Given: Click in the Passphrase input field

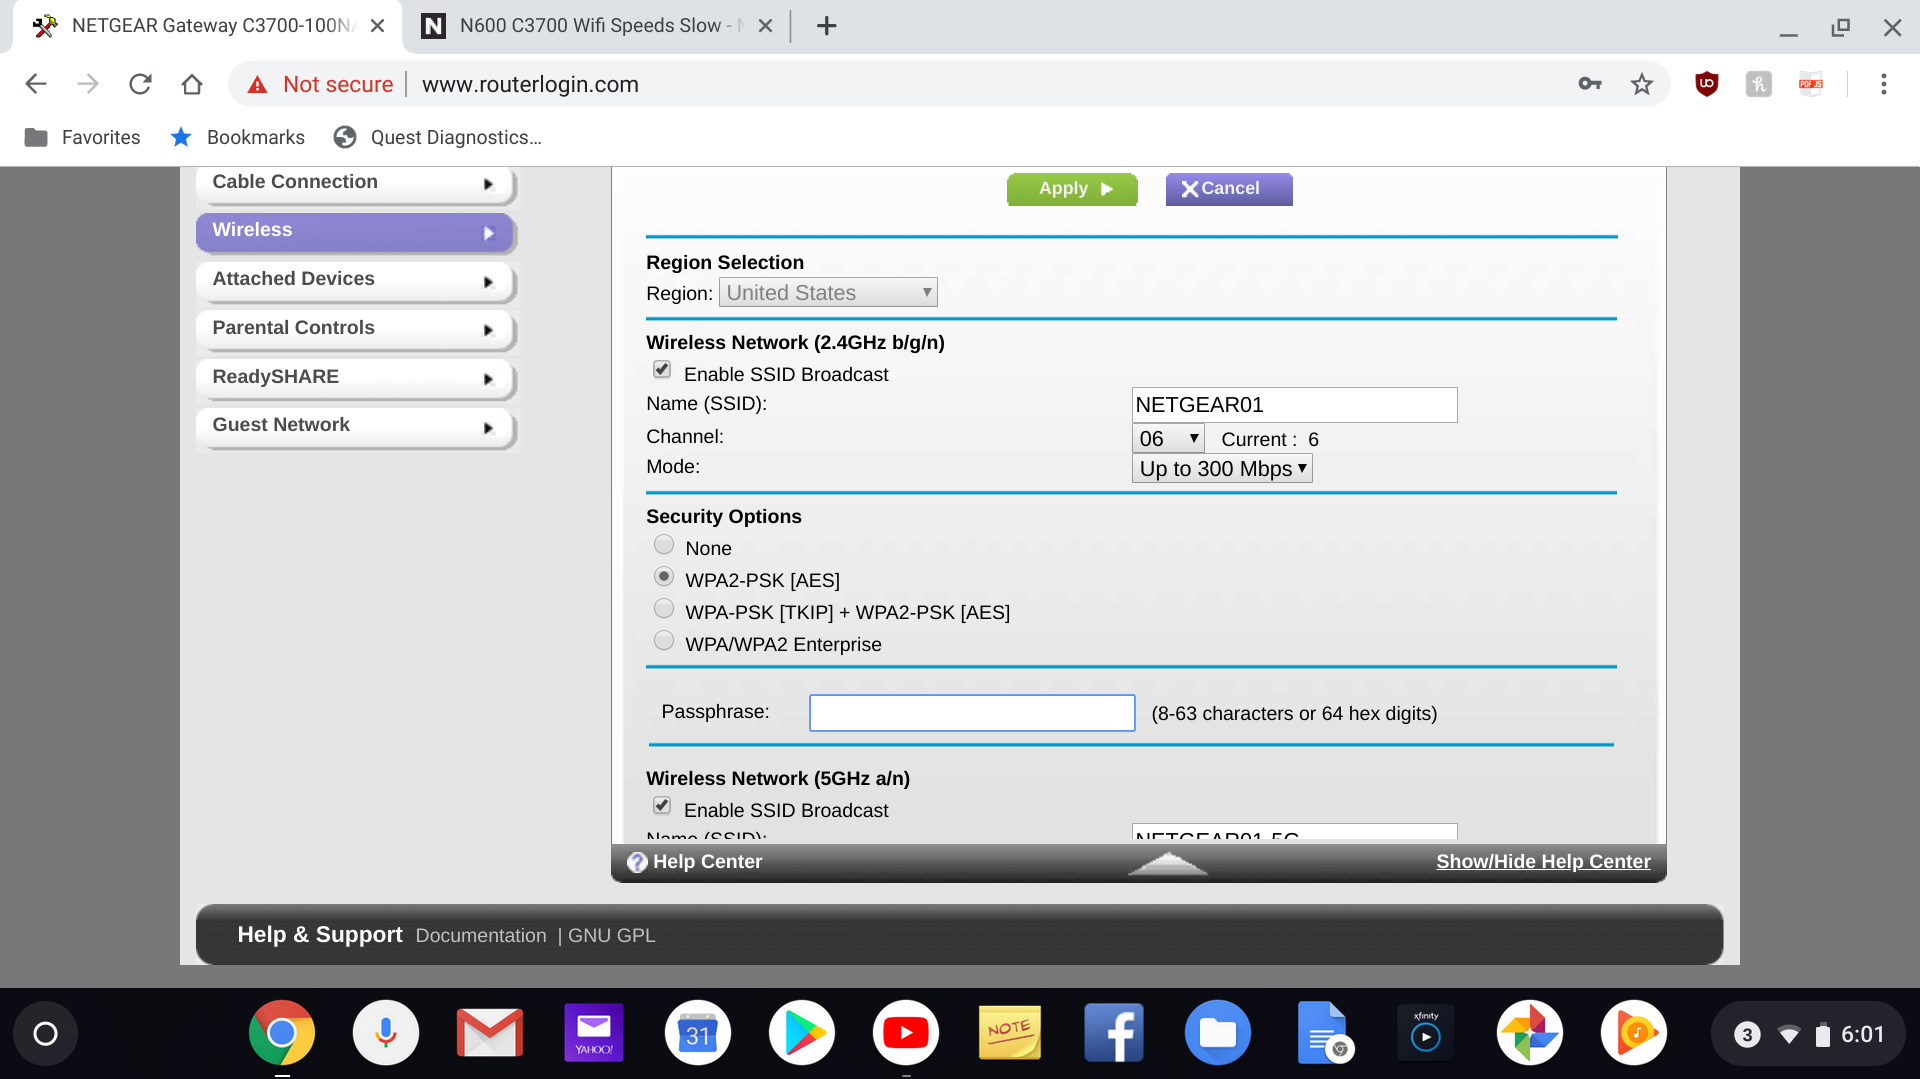Looking at the screenshot, I should (x=971, y=713).
